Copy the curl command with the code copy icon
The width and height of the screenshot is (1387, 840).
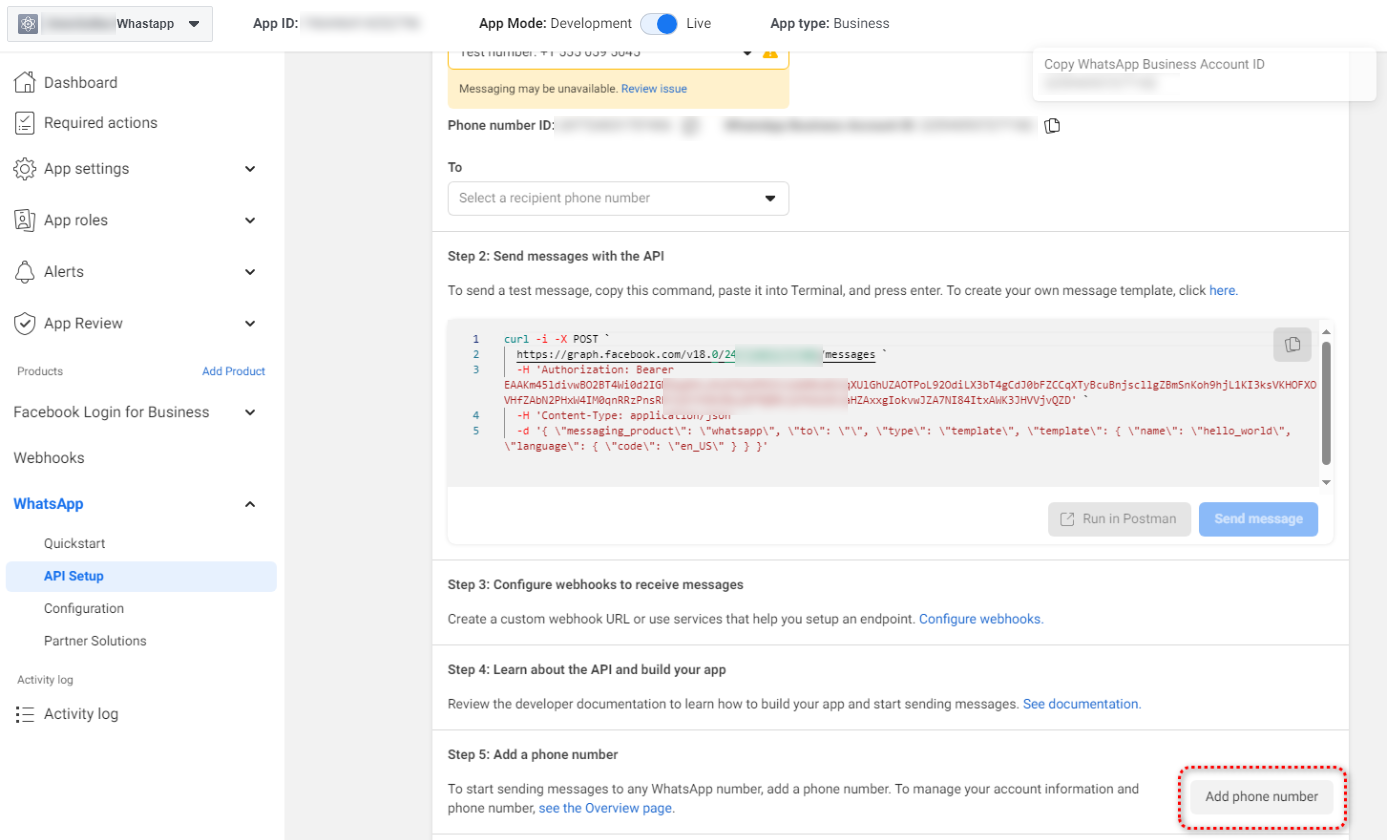[1292, 344]
